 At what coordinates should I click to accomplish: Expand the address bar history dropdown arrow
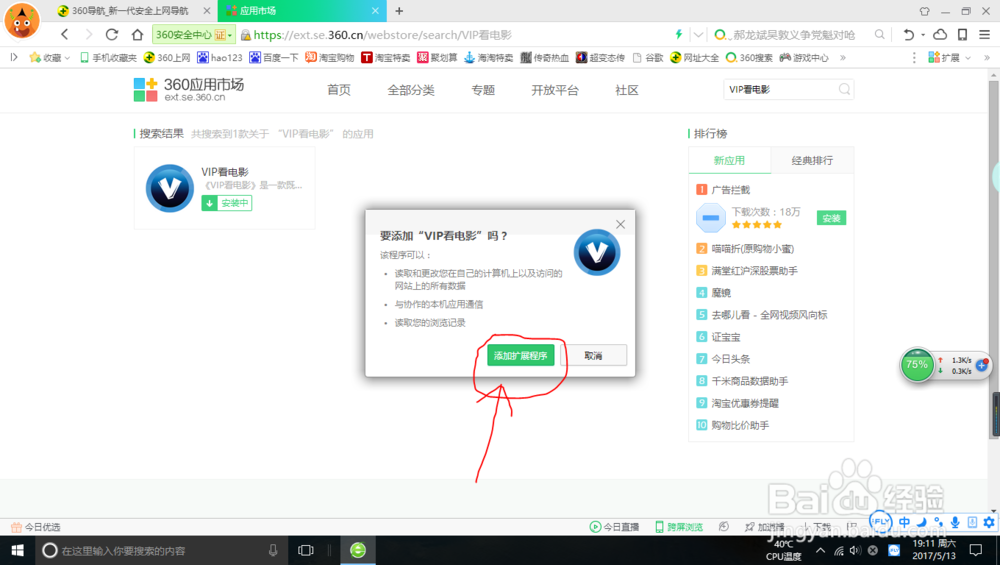[698, 34]
